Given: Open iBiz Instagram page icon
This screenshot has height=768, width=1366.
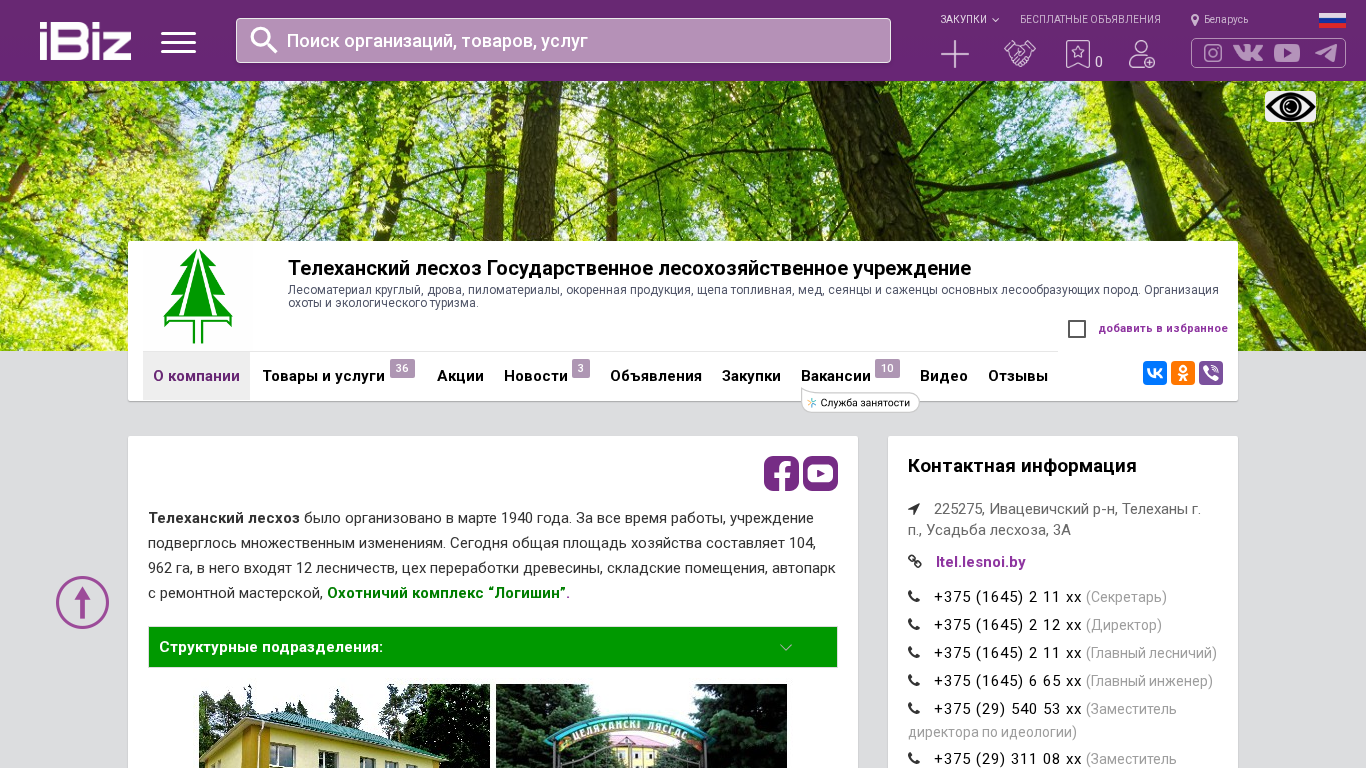Looking at the screenshot, I should pos(1213,53).
